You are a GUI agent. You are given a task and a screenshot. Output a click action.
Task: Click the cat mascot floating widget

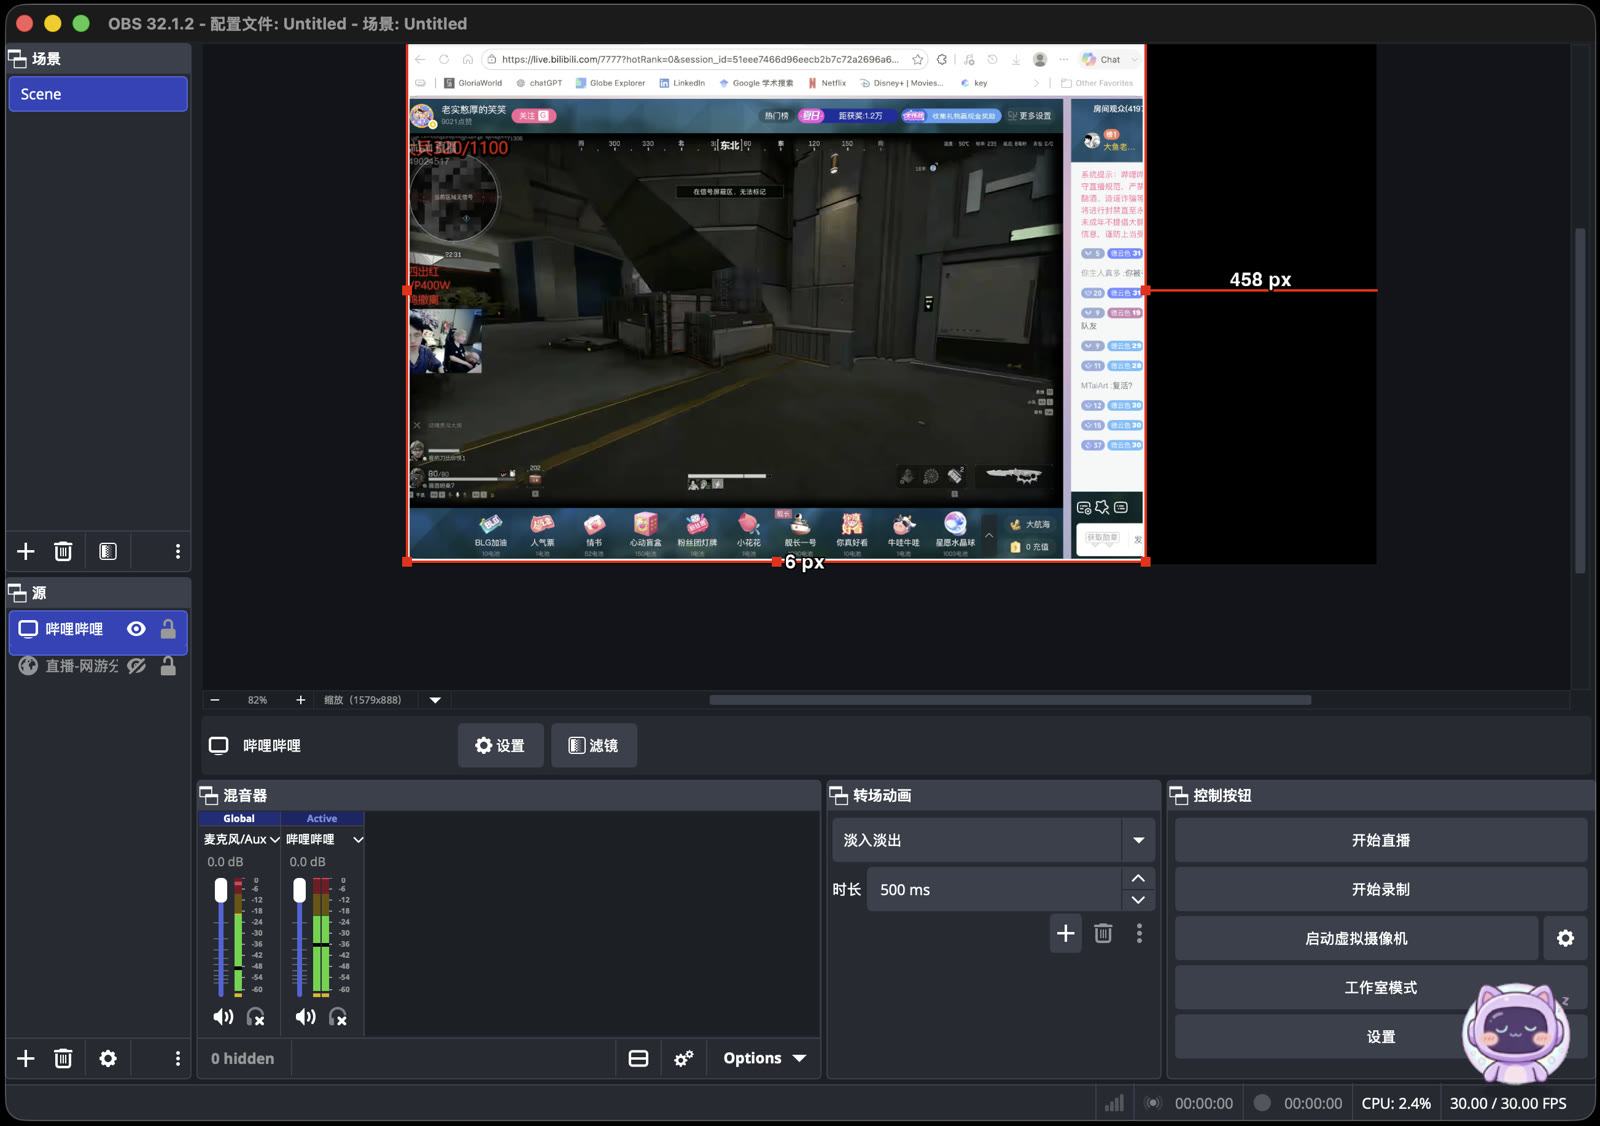[1515, 1034]
